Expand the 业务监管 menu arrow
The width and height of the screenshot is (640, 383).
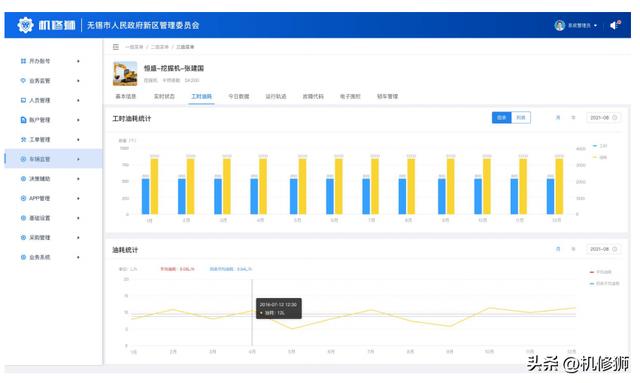click(x=78, y=80)
